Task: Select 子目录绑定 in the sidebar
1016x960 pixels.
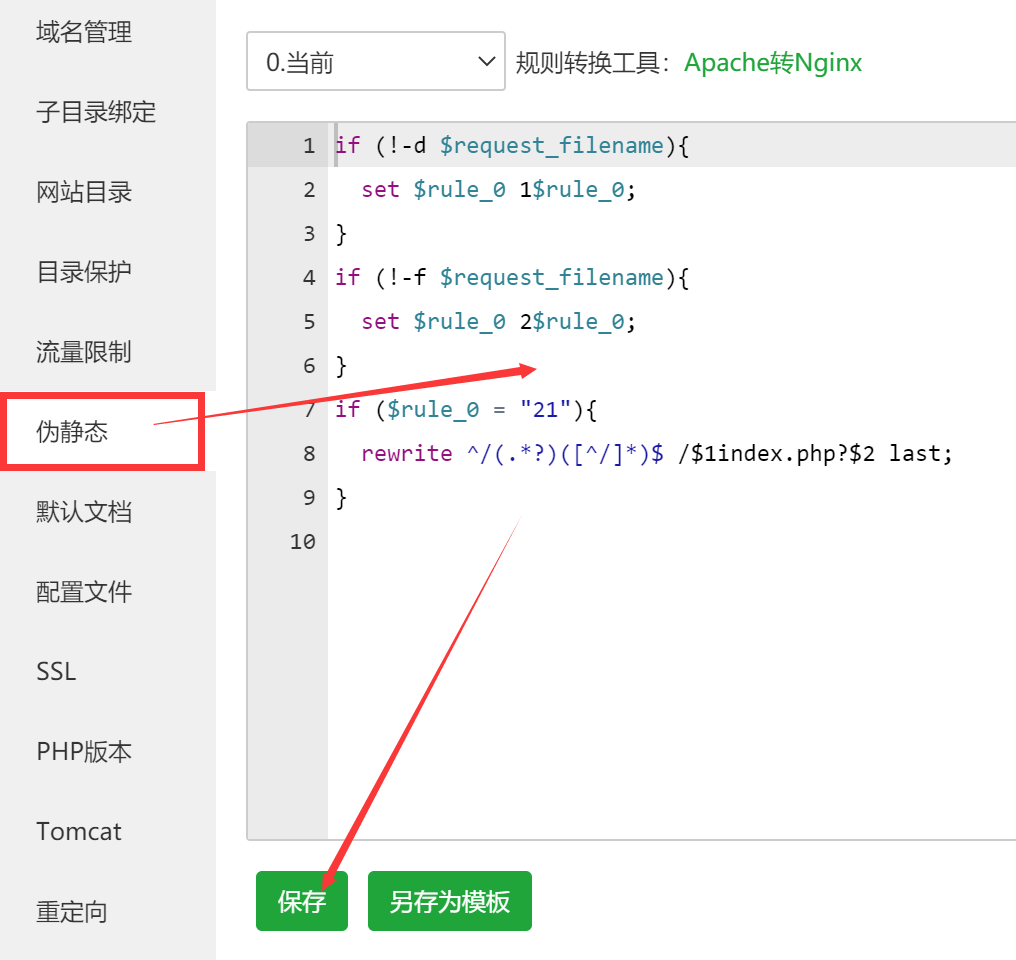Action: pos(96,112)
